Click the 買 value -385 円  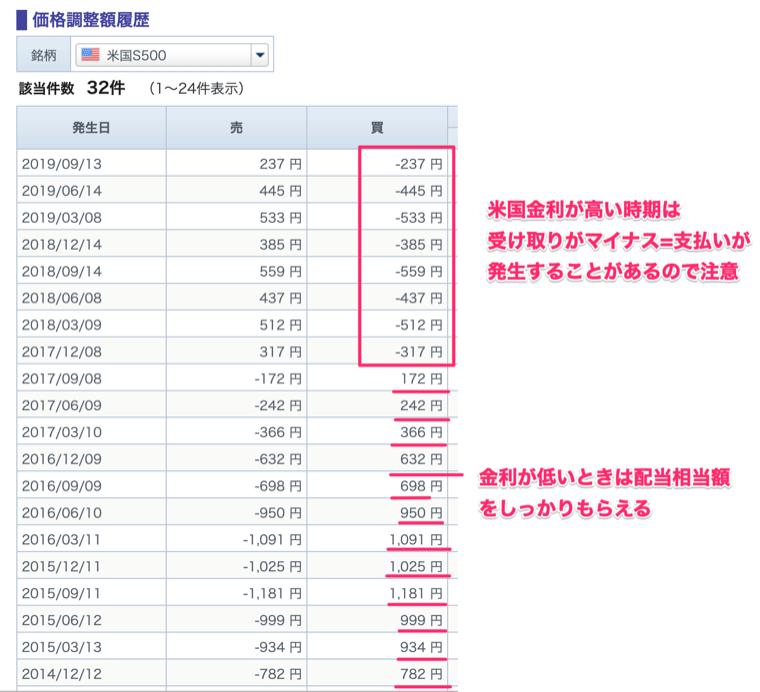[419, 244]
